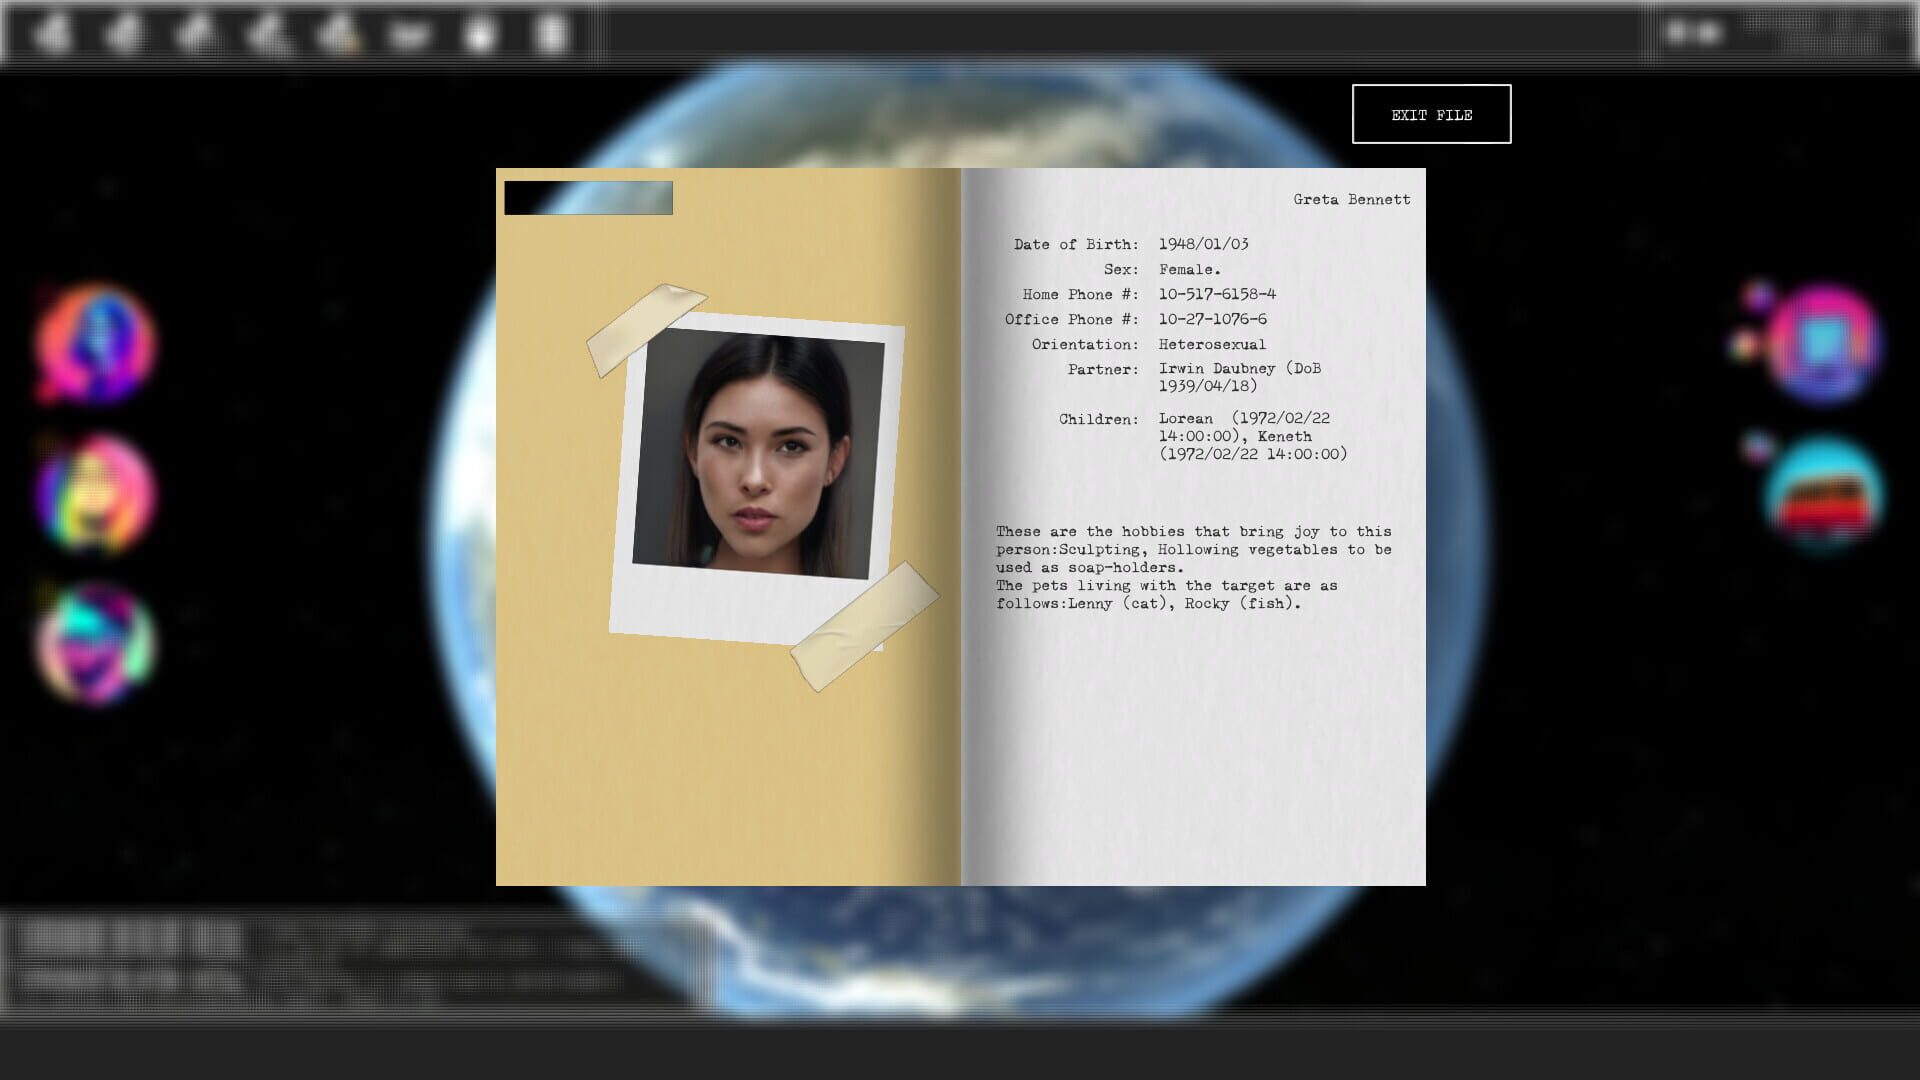Screen dimensions: 1920x1080
Task: Click the dark label tab on the folder
Action: pyautogui.click(x=588, y=198)
